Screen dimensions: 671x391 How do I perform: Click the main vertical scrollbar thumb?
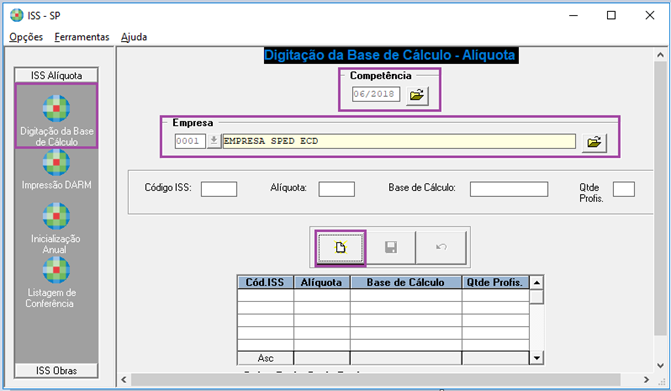[x=660, y=199]
